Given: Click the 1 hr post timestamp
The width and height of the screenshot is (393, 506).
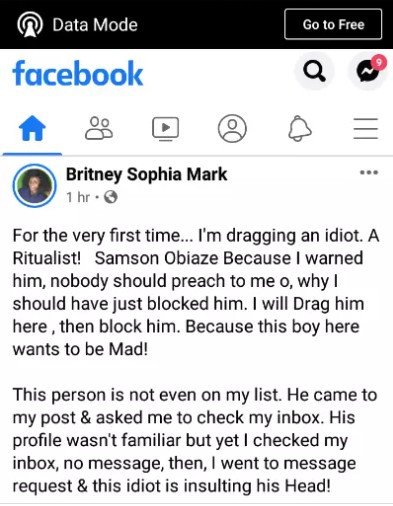Looking at the screenshot, I should [78, 197].
